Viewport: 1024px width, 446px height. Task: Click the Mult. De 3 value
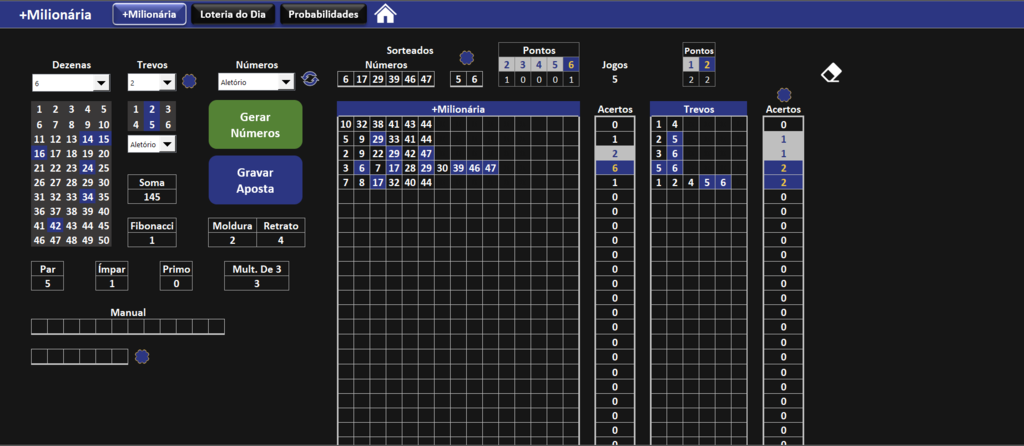257,283
